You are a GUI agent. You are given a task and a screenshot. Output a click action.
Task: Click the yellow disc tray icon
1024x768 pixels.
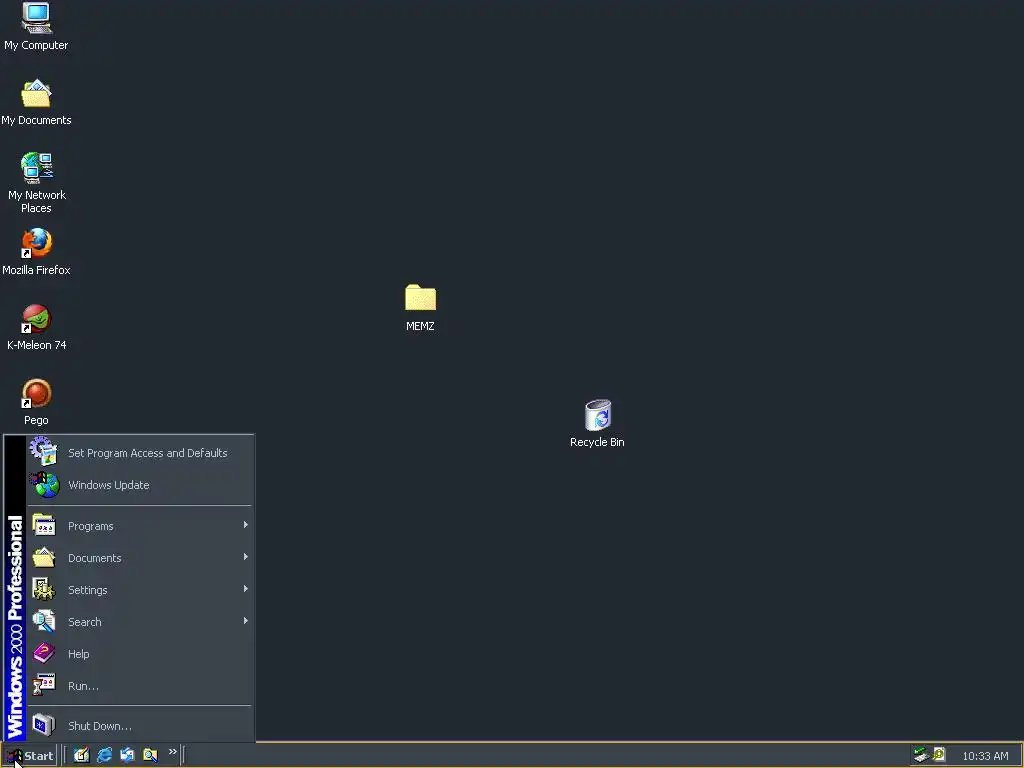point(939,755)
